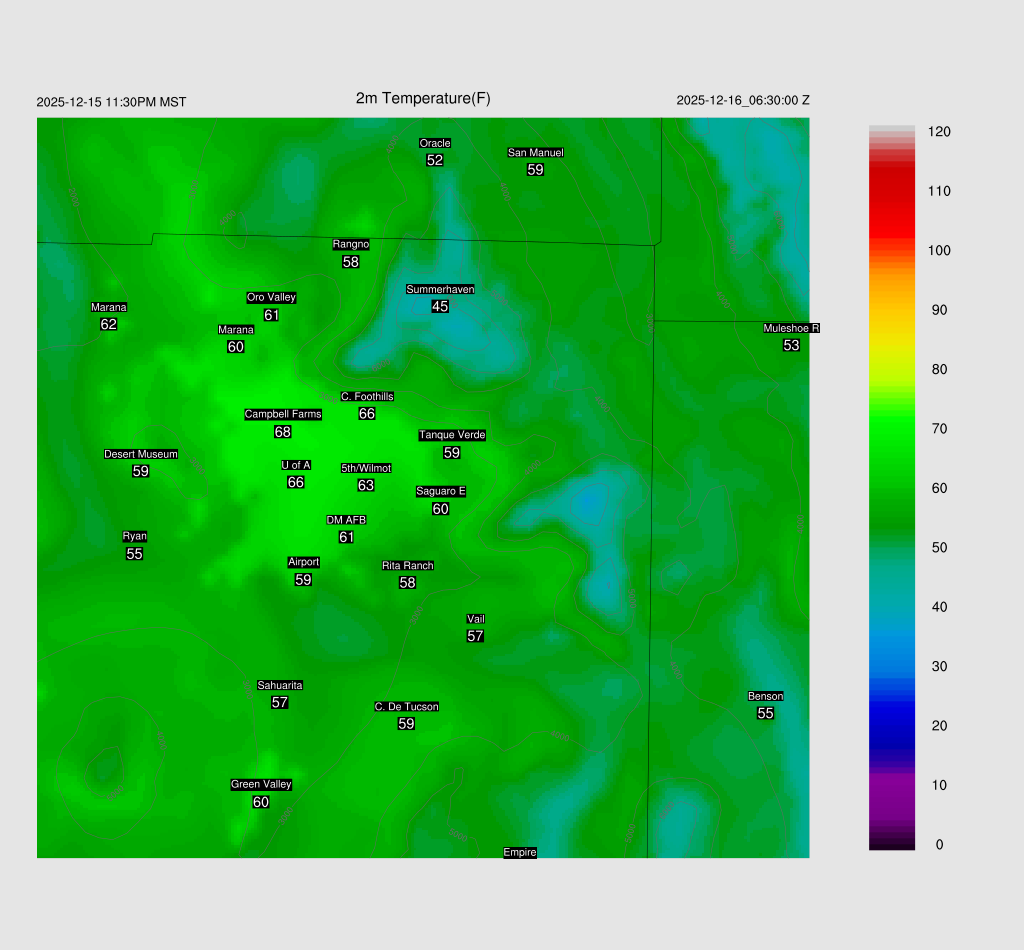This screenshot has height=950, width=1024.
Task: Click the 11:30PM MST local timestamp
Action: click(111, 102)
